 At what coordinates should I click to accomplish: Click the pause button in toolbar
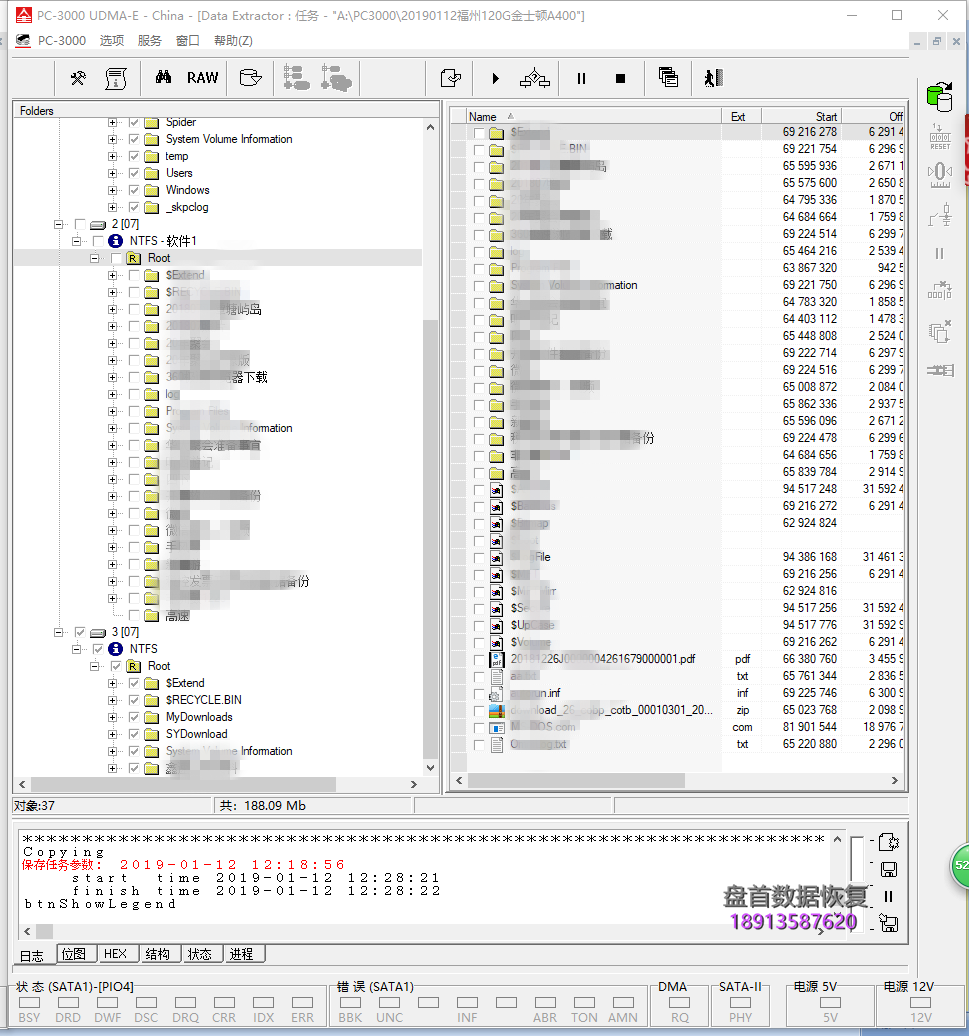coord(581,78)
